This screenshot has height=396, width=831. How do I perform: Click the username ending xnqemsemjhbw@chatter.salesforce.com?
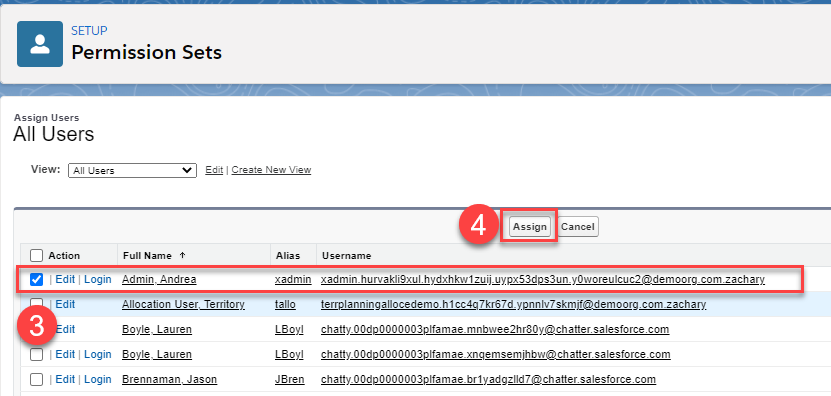496,354
